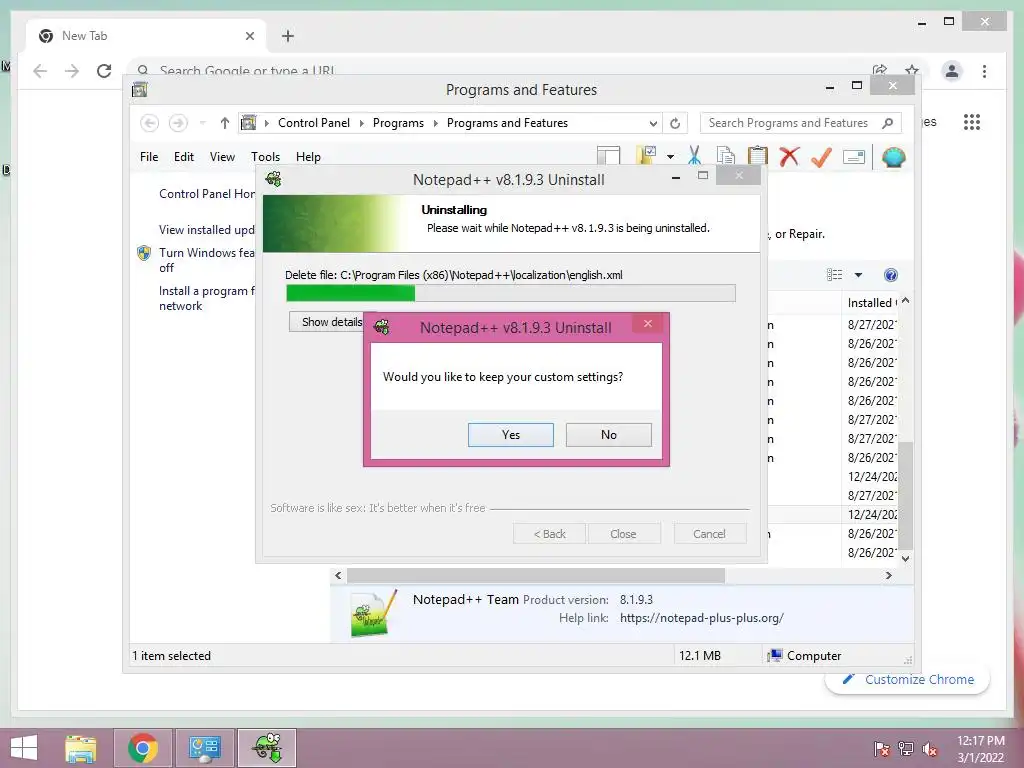Click the Control Panel Home link
Screen dimensions: 1024x768
tap(207, 194)
